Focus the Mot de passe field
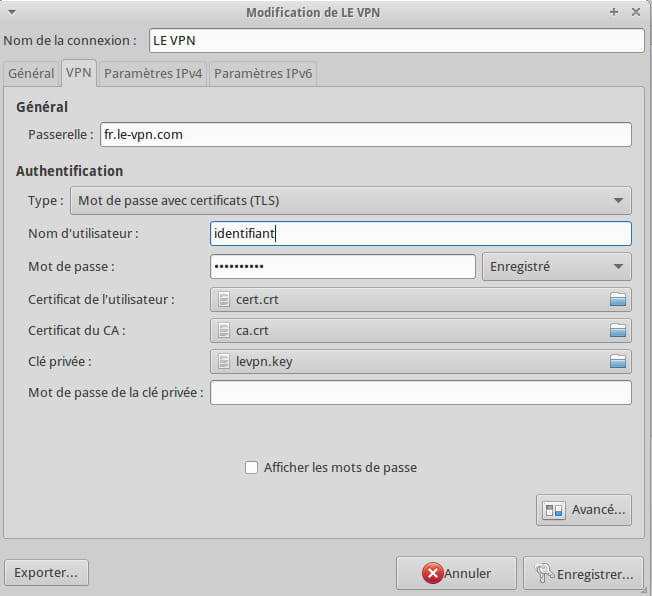This screenshot has width=652, height=596. (x=343, y=267)
